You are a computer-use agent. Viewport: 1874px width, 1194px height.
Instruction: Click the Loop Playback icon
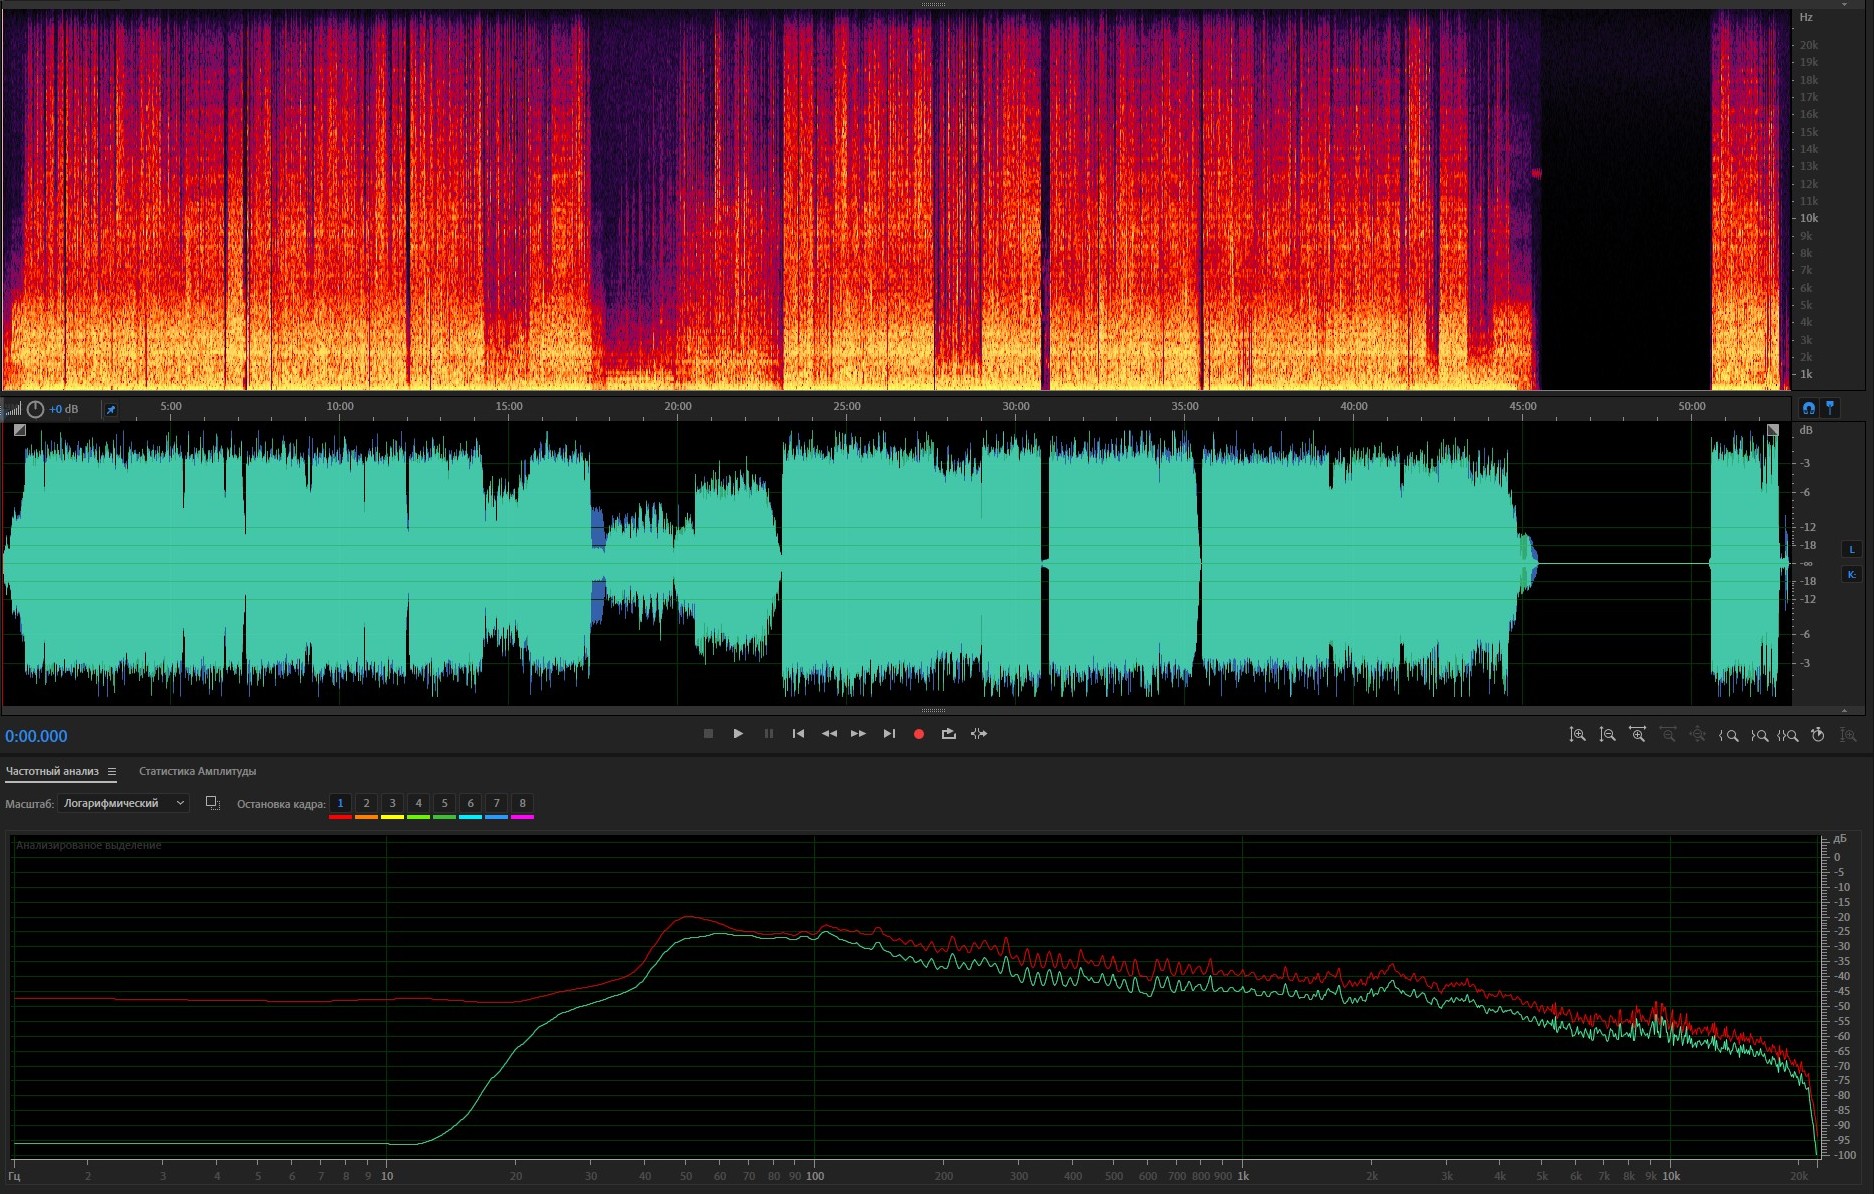coord(948,734)
